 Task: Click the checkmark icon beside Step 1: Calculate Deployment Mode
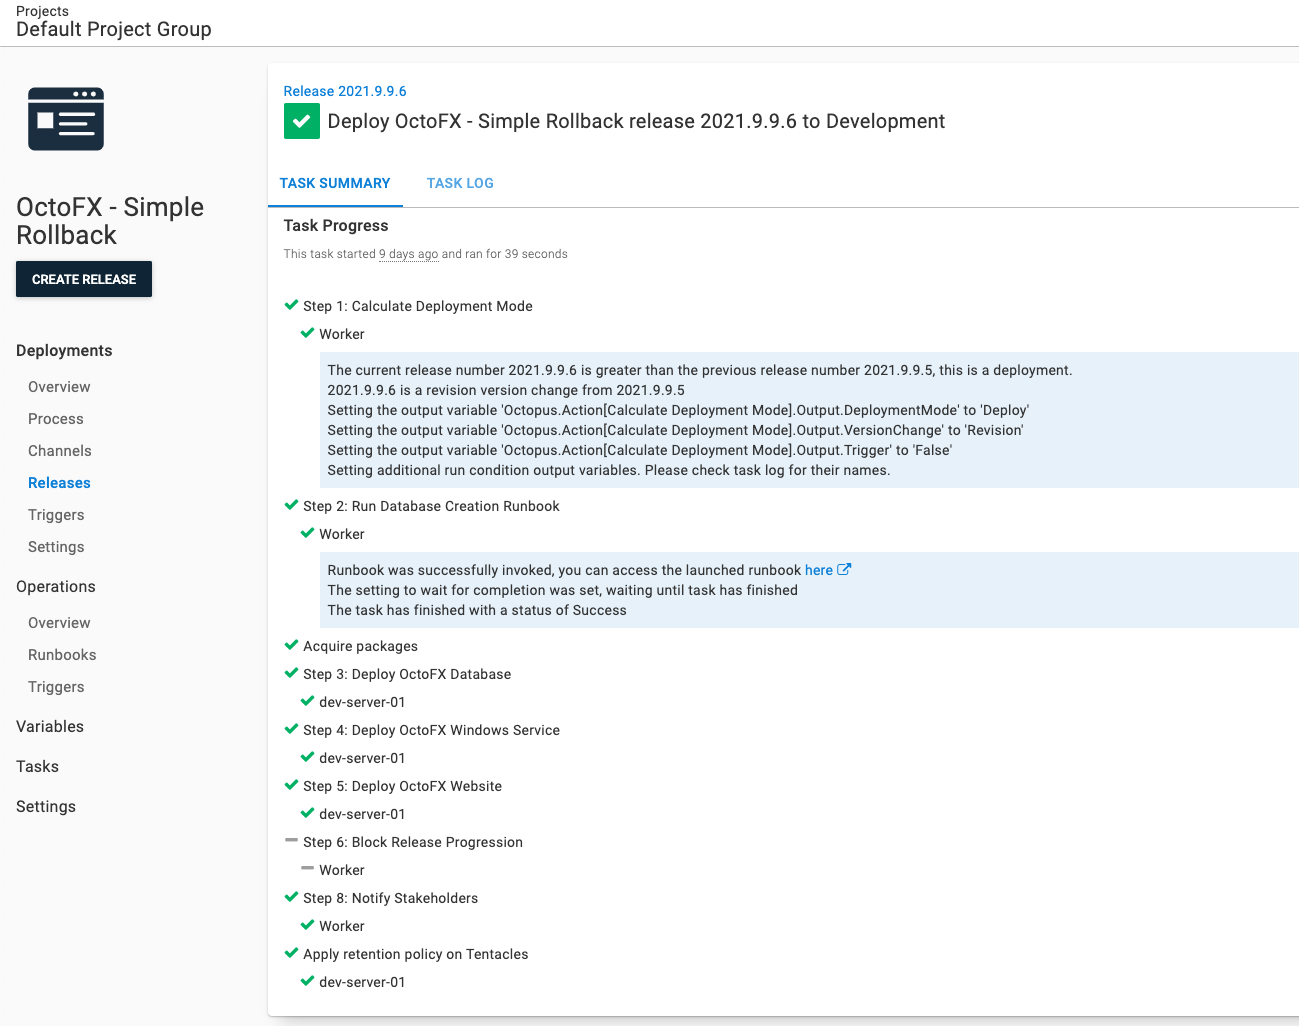[291, 305]
